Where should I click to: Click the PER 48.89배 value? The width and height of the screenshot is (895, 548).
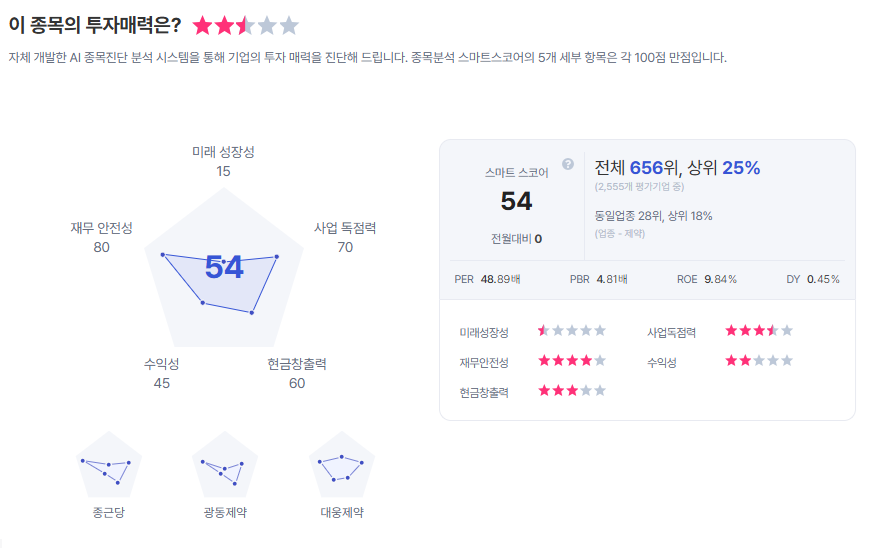click(488, 279)
